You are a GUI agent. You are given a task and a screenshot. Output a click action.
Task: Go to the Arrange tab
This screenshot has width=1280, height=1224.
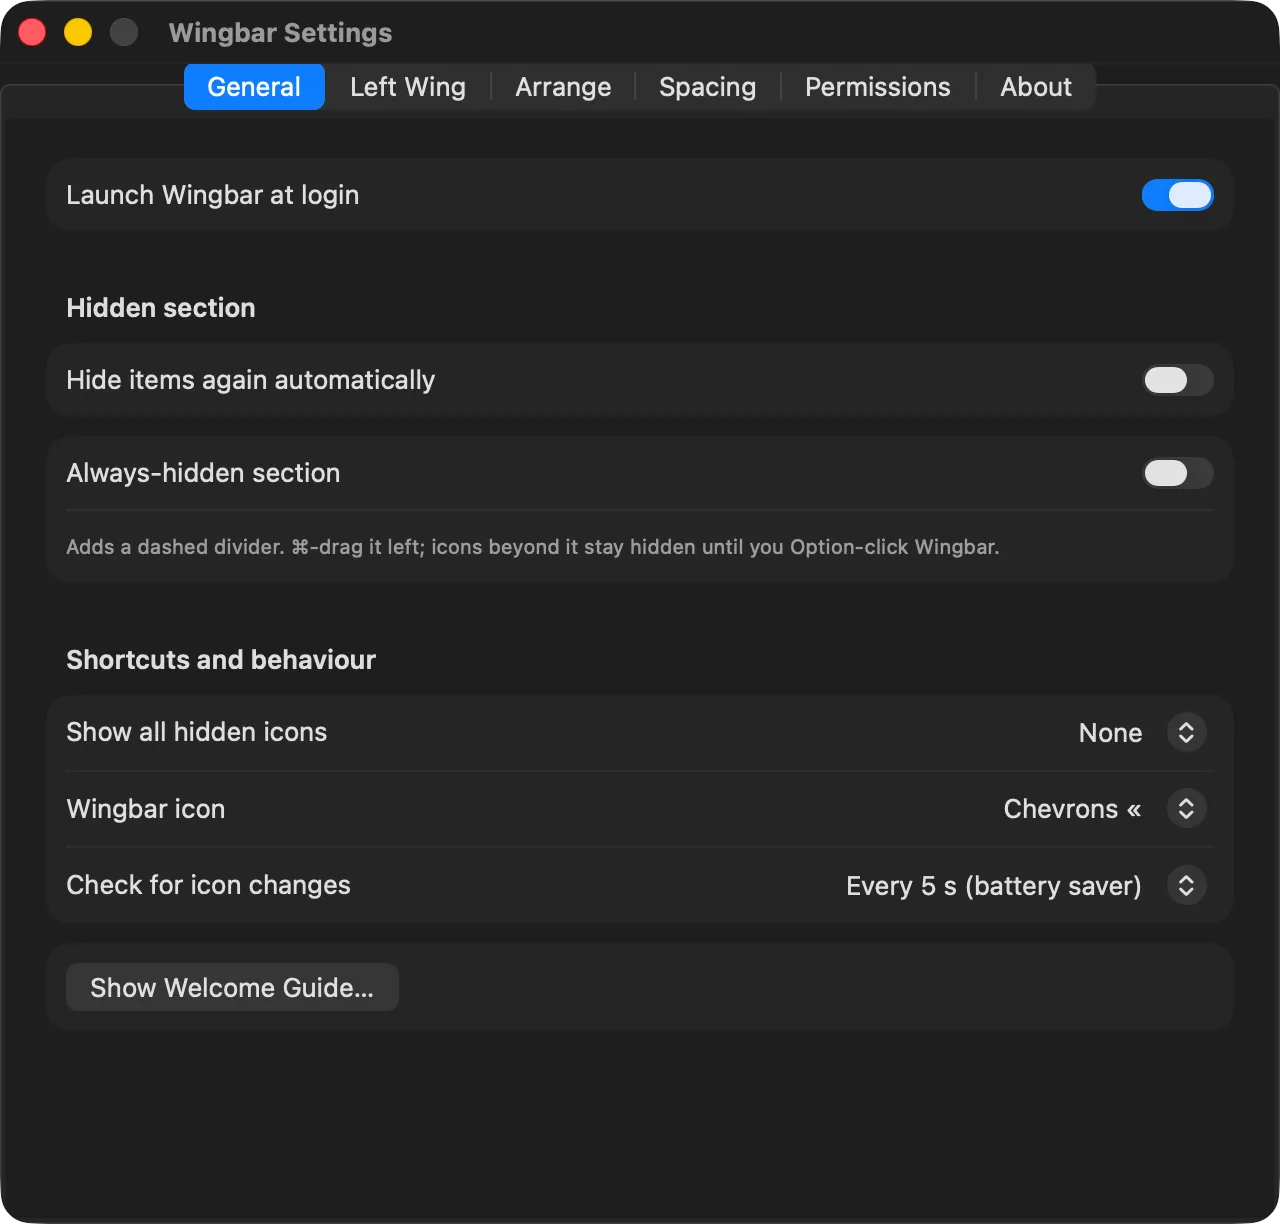coord(563,87)
